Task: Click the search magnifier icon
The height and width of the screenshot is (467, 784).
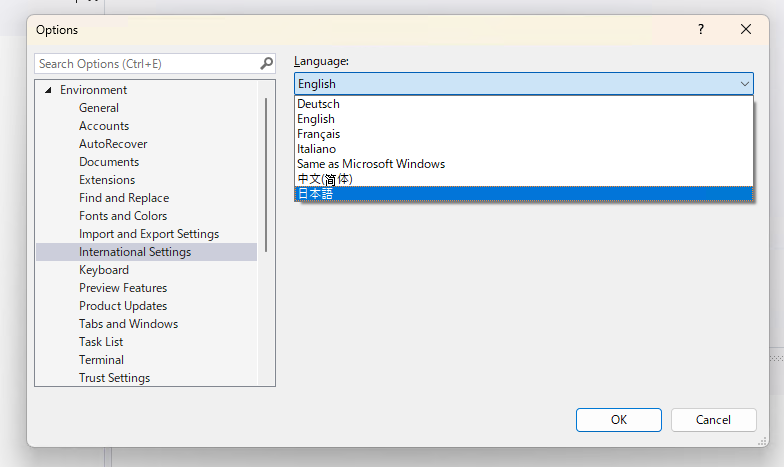Action: [x=266, y=64]
